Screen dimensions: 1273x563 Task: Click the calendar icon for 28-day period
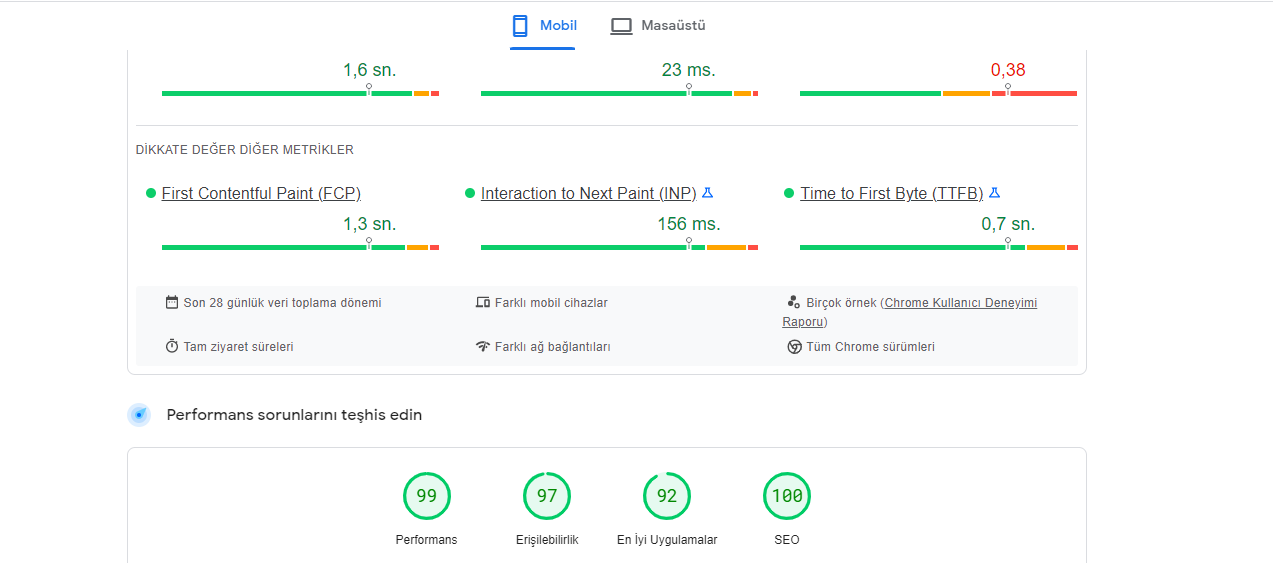tap(172, 302)
